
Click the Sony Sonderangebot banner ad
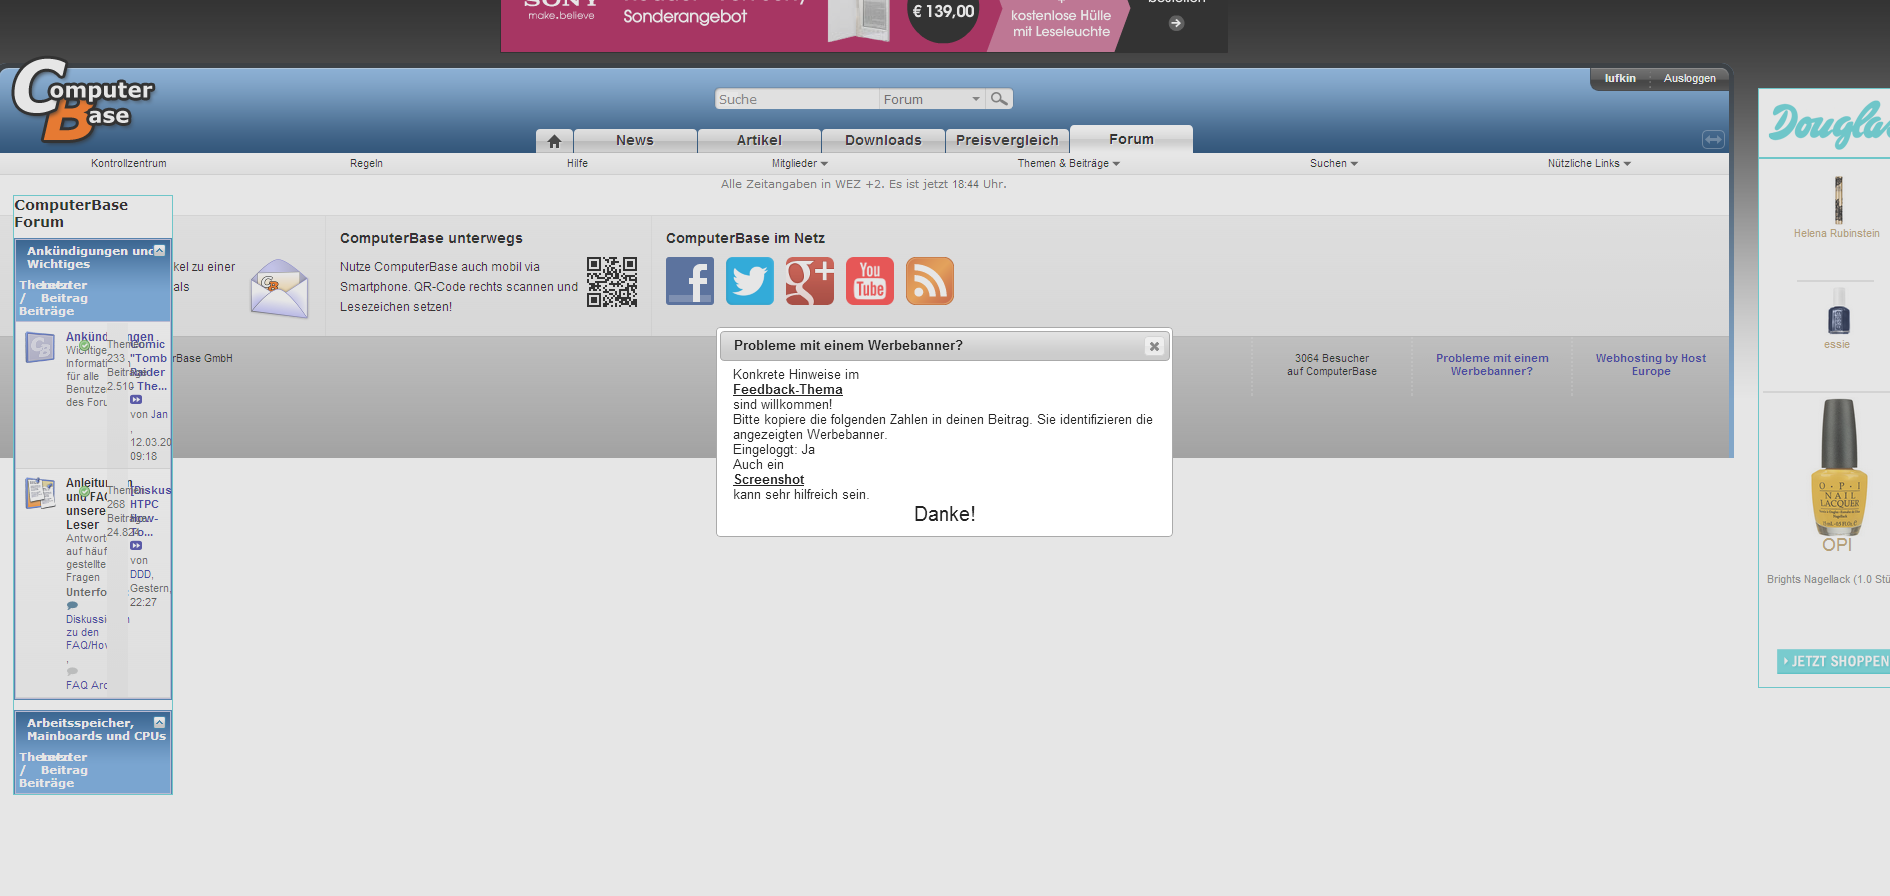[x=864, y=24]
